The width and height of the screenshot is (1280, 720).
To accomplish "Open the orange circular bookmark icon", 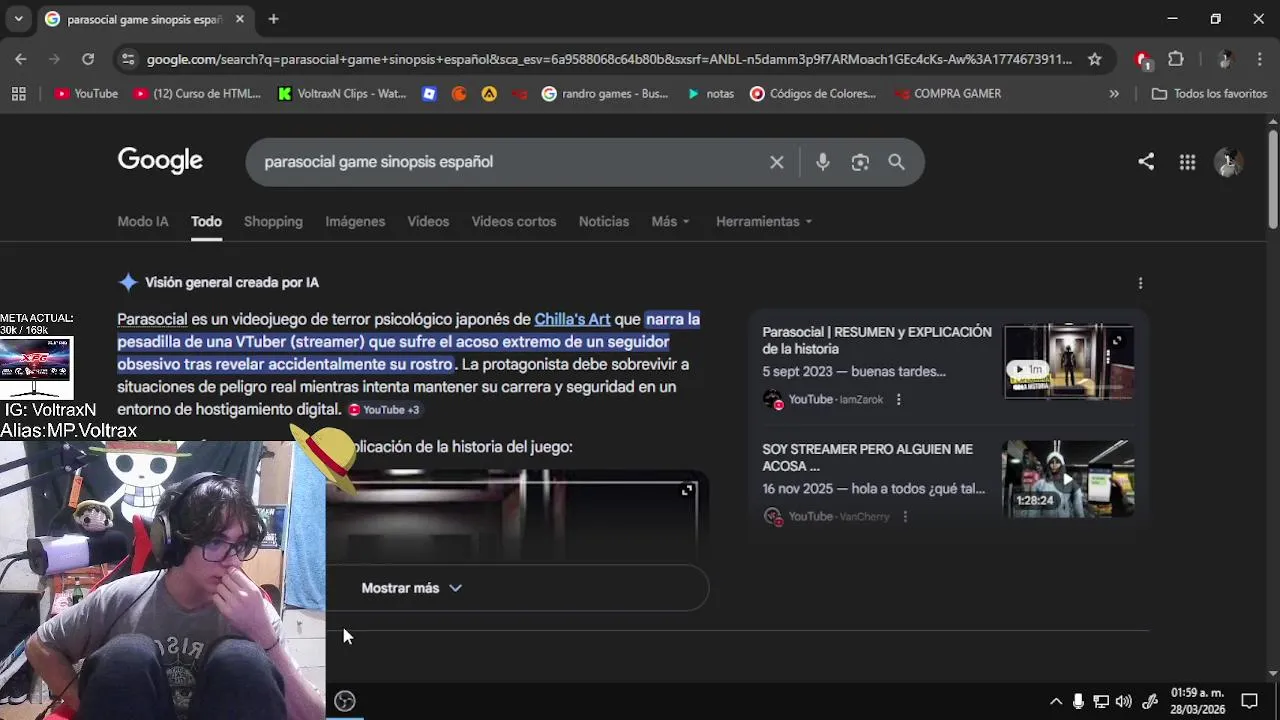I will pos(459,94).
